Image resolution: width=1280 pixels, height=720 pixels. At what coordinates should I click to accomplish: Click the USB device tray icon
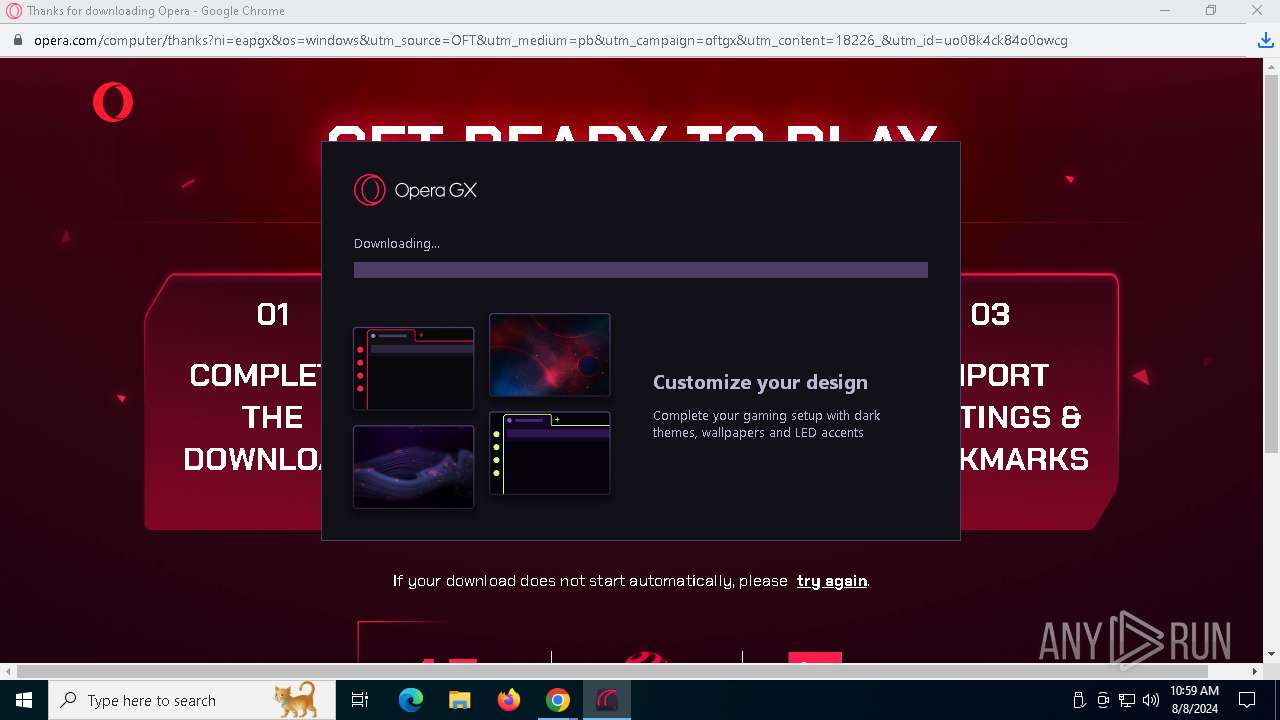pyautogui.click(x=1079, y=700)
